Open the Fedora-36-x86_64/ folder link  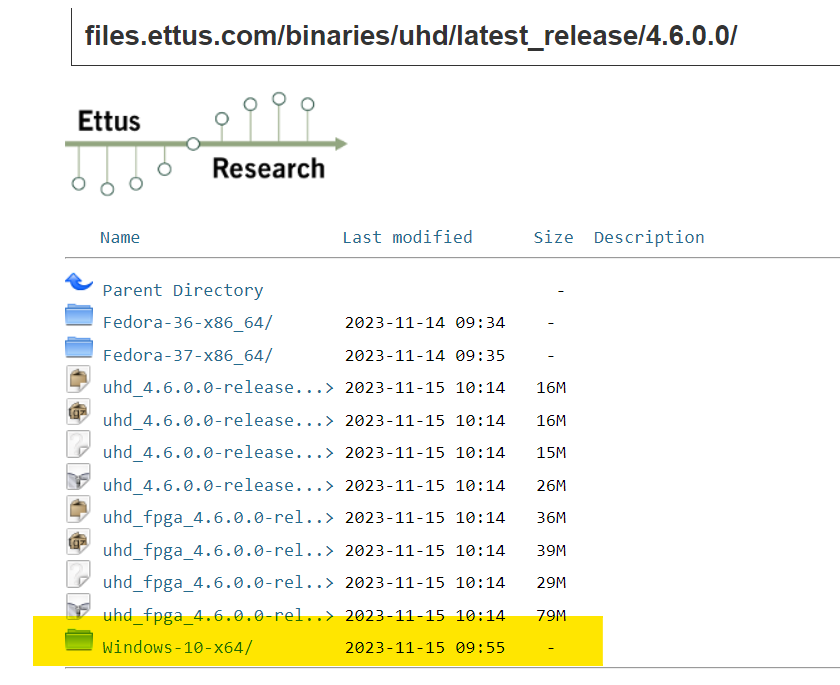point(188,323)
